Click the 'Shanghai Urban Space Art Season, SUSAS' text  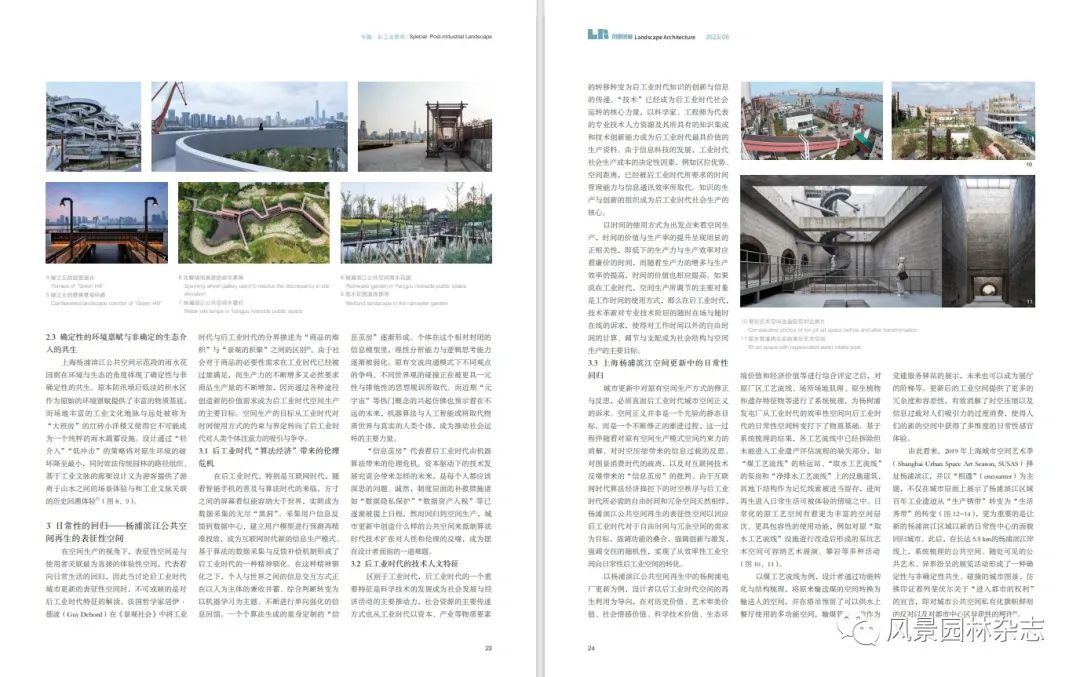959,464
